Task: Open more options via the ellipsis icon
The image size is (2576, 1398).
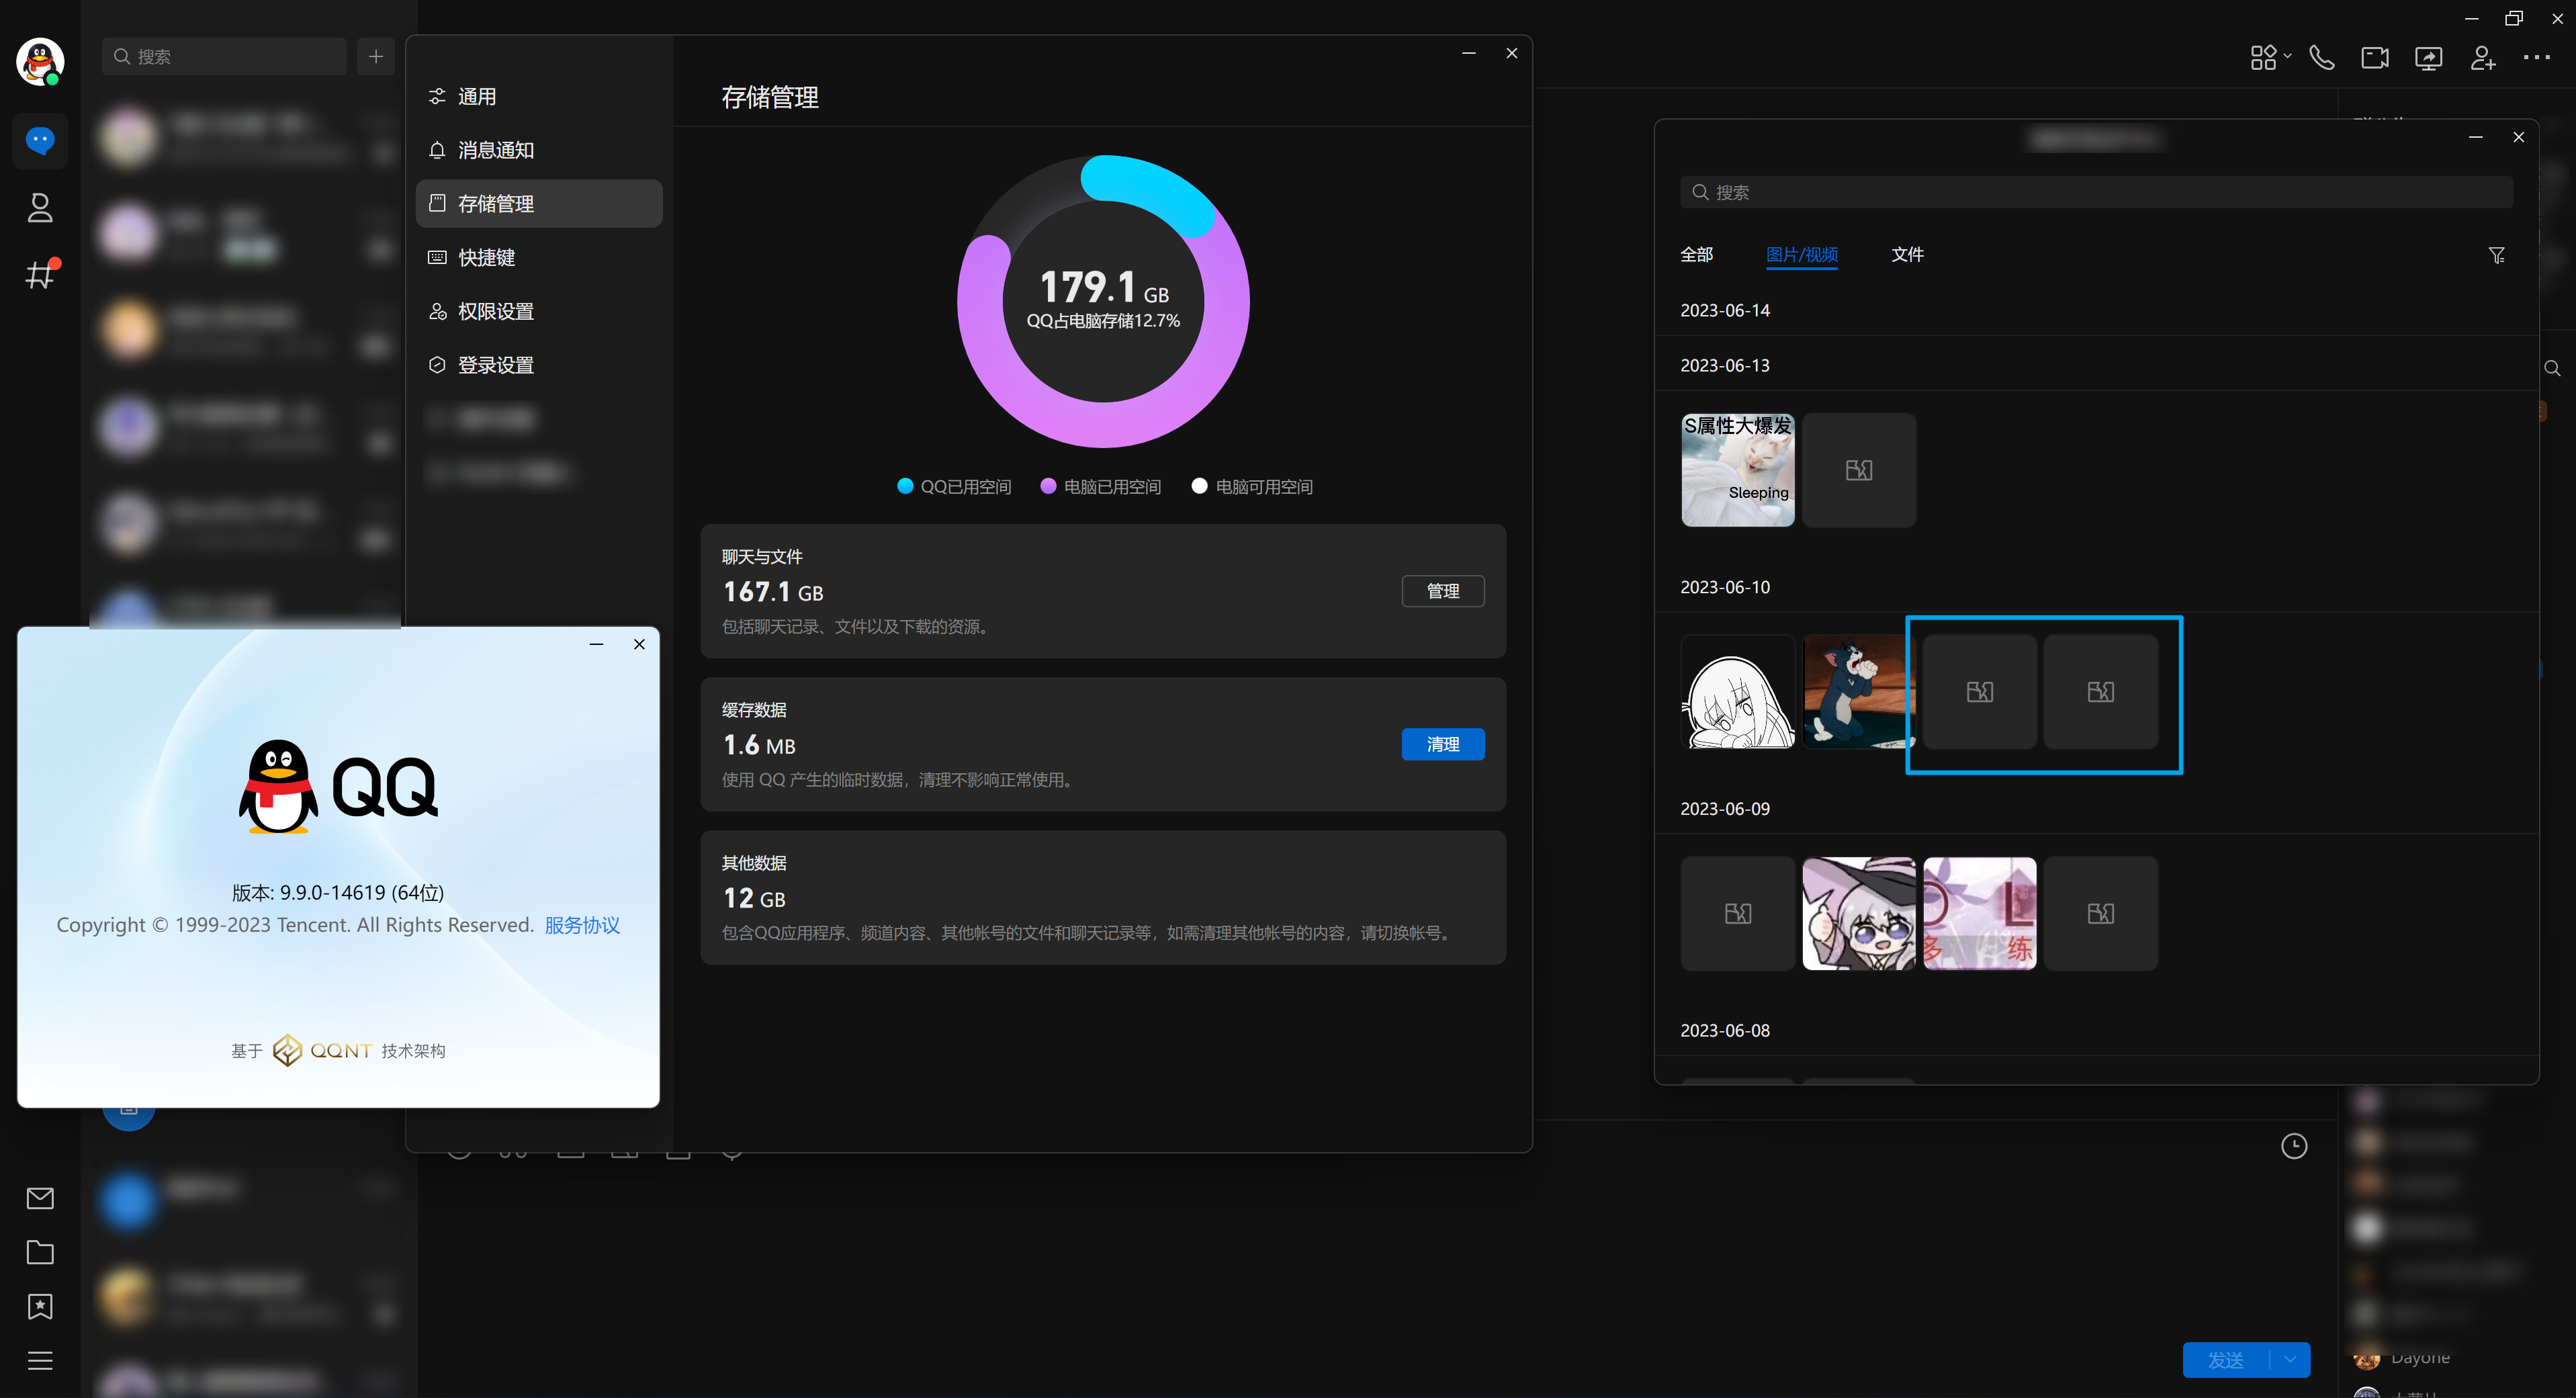Action: (2537, 57)
